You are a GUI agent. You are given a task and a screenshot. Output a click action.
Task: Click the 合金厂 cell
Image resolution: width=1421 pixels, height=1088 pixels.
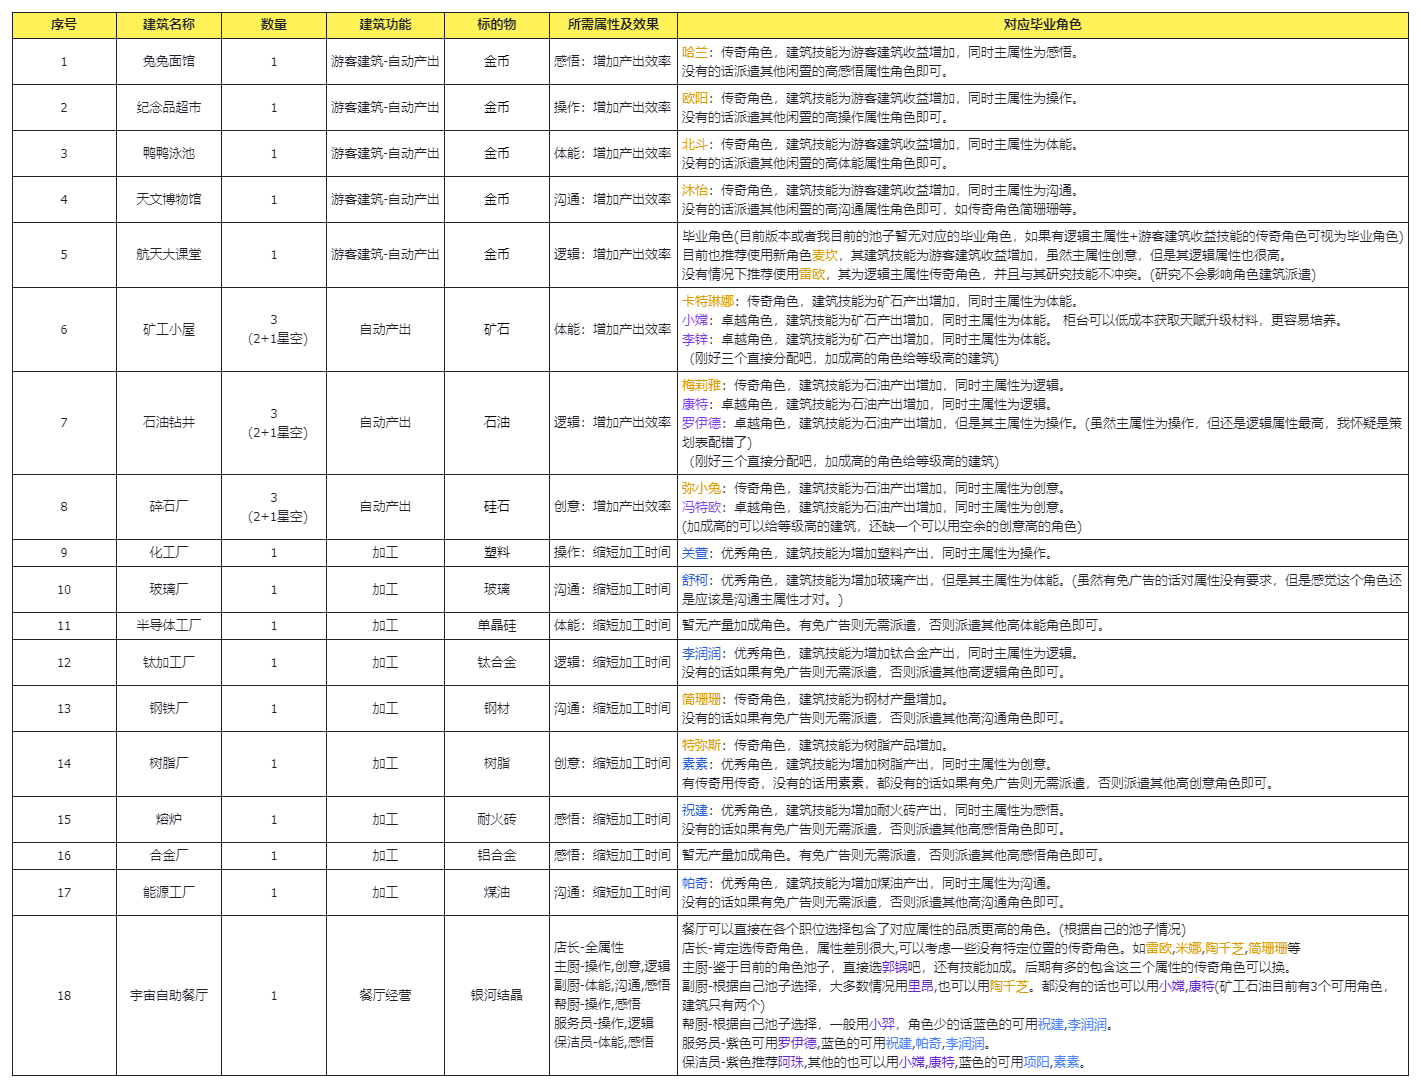pos(169,856)
